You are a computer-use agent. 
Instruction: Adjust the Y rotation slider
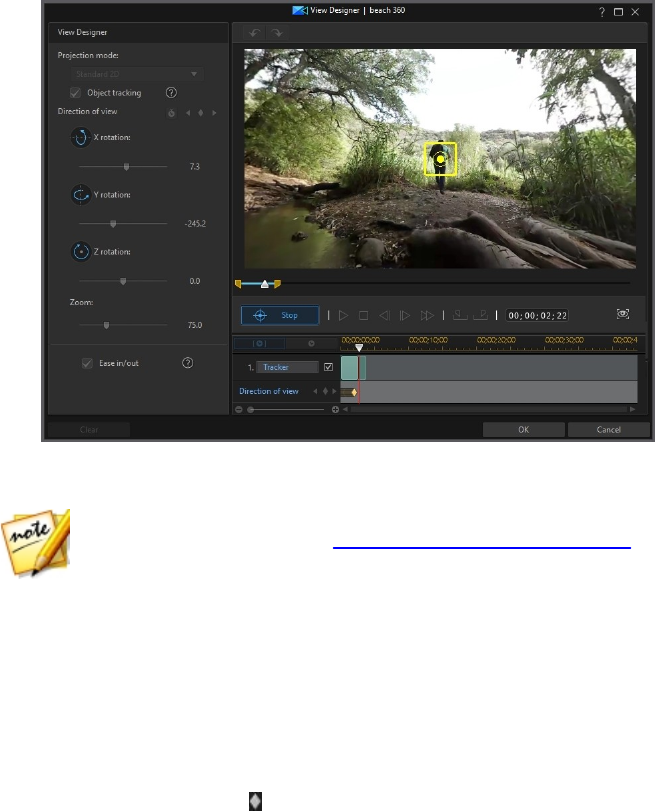click(113, 224)
